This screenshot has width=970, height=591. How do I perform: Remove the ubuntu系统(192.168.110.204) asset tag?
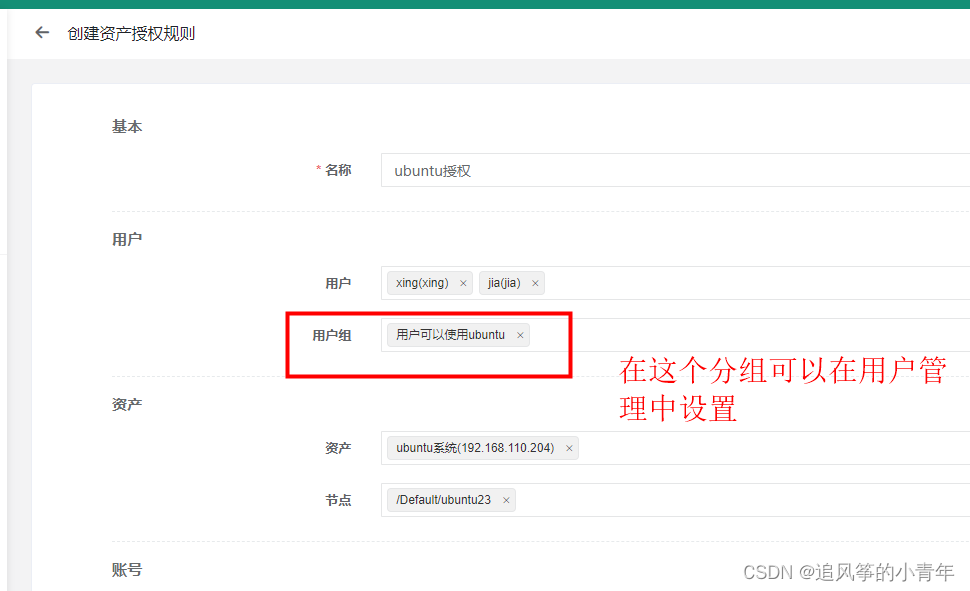(569, 448)
